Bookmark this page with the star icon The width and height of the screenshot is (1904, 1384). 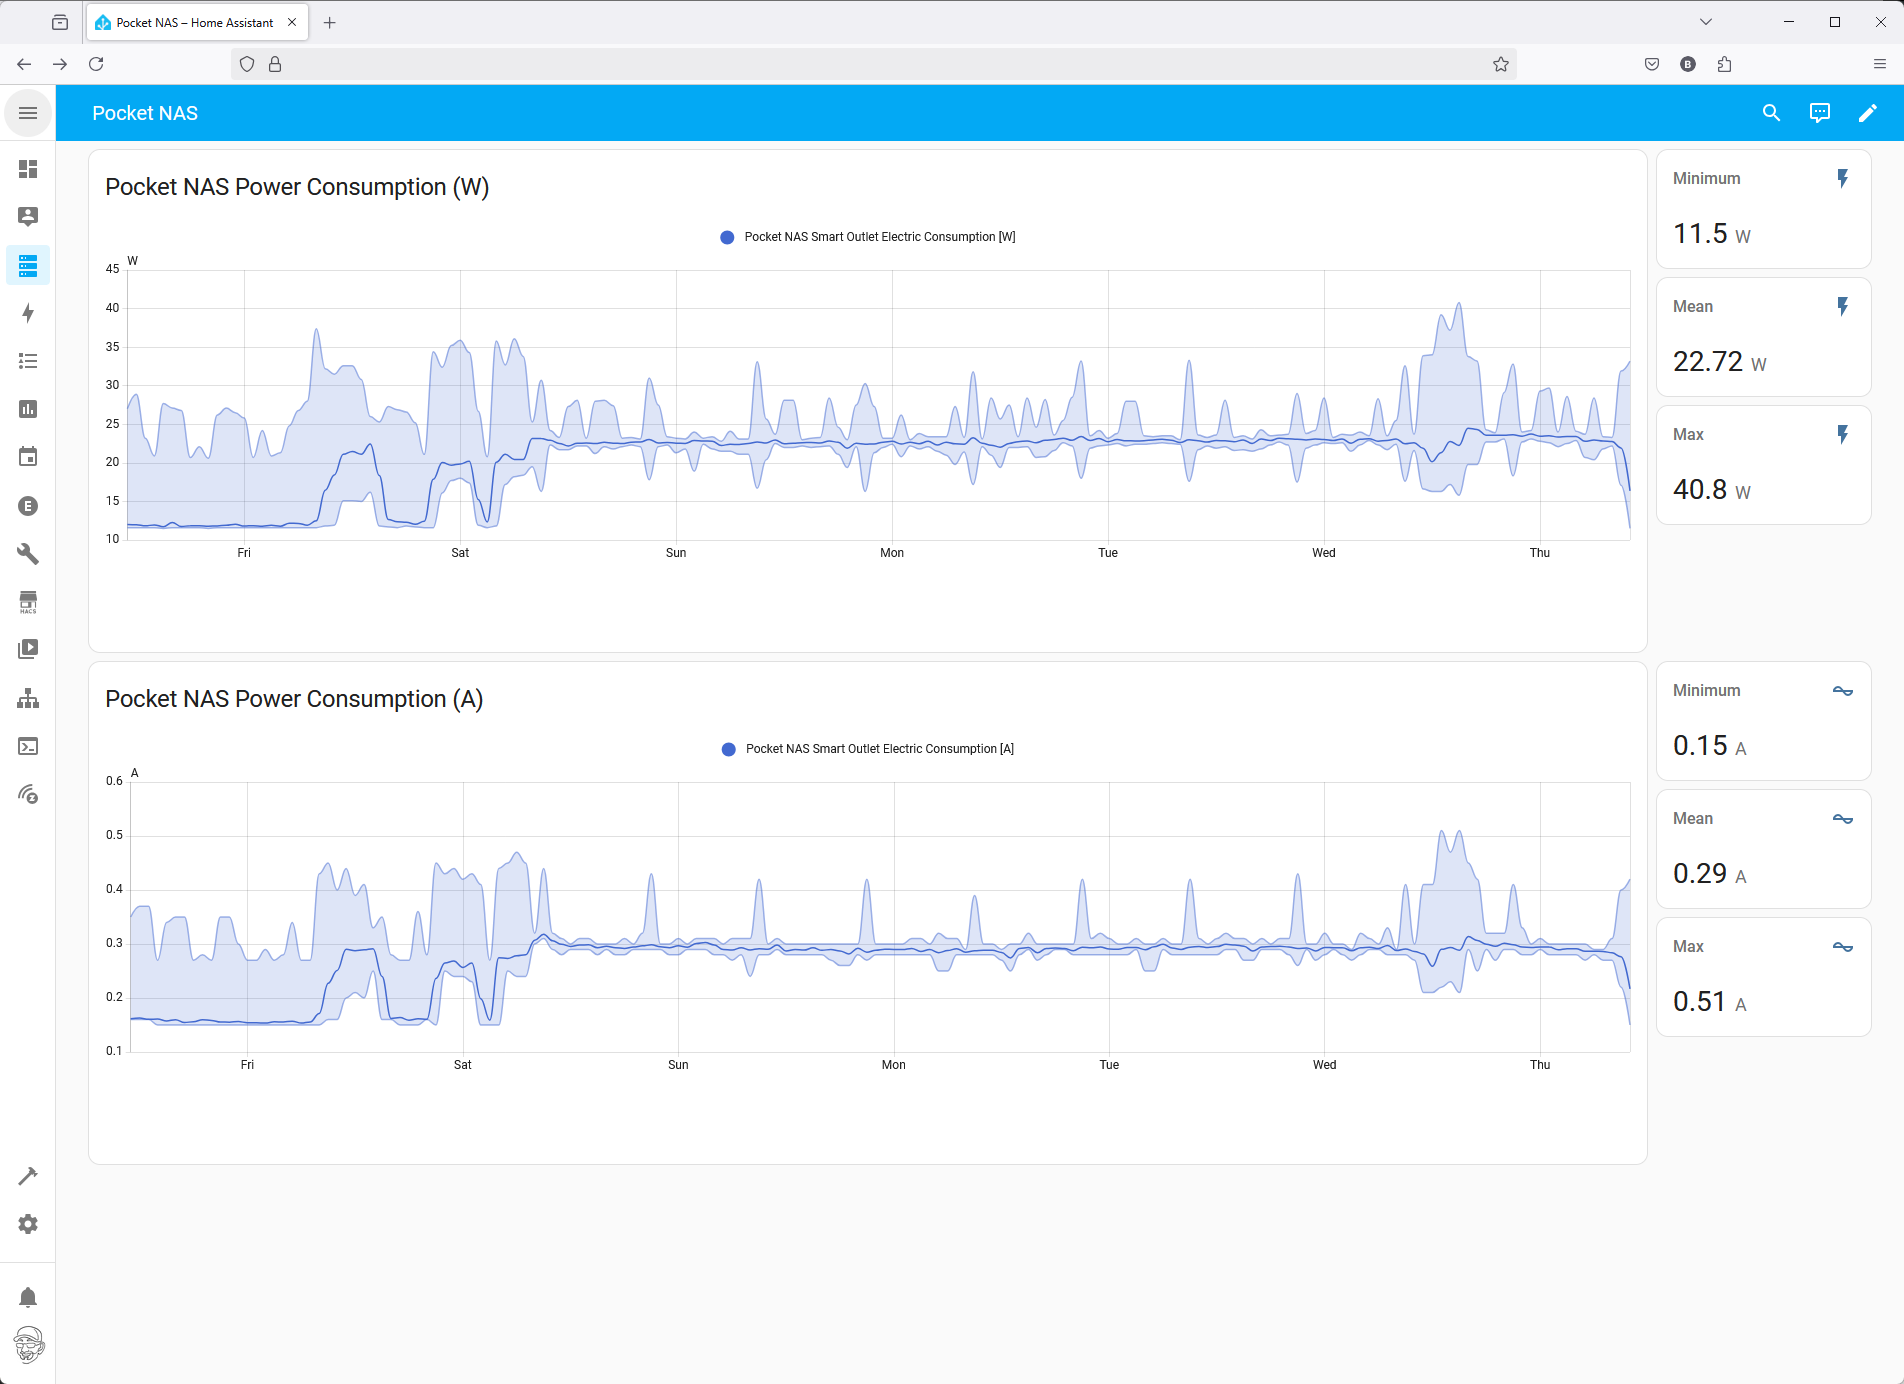click(x=1501, y=64)
